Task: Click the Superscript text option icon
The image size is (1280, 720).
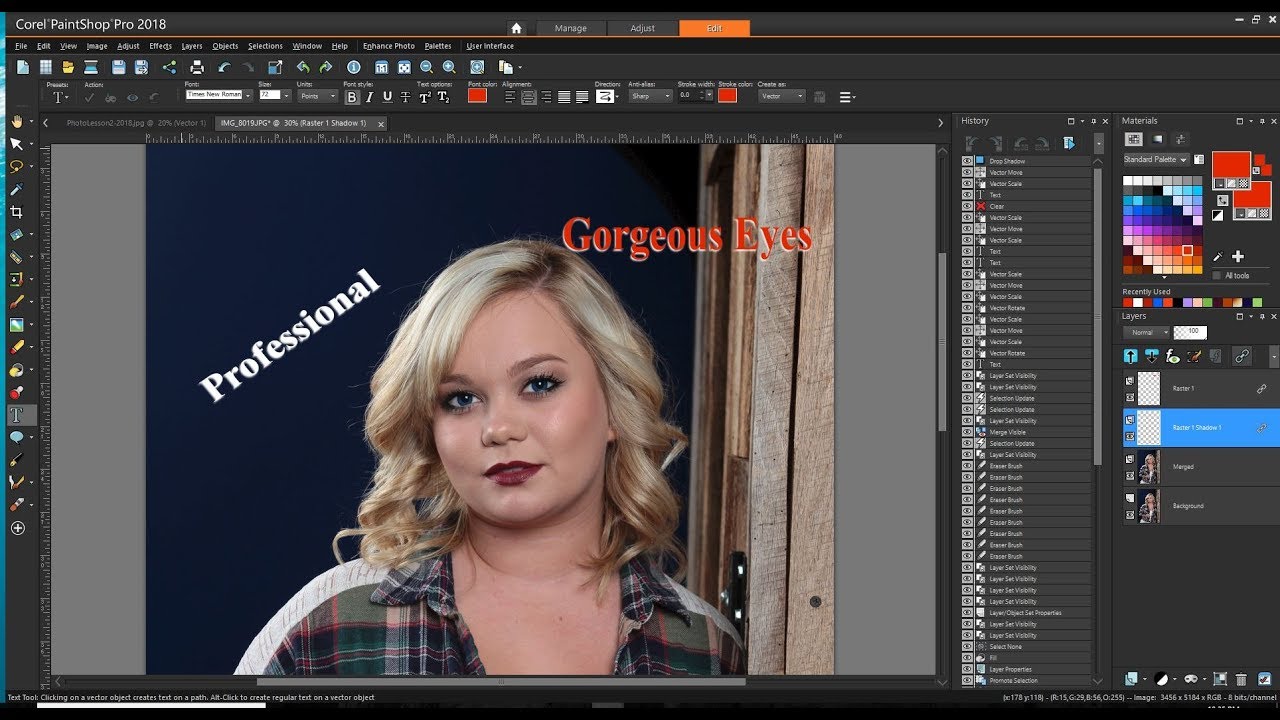Action: pos(424,97)
